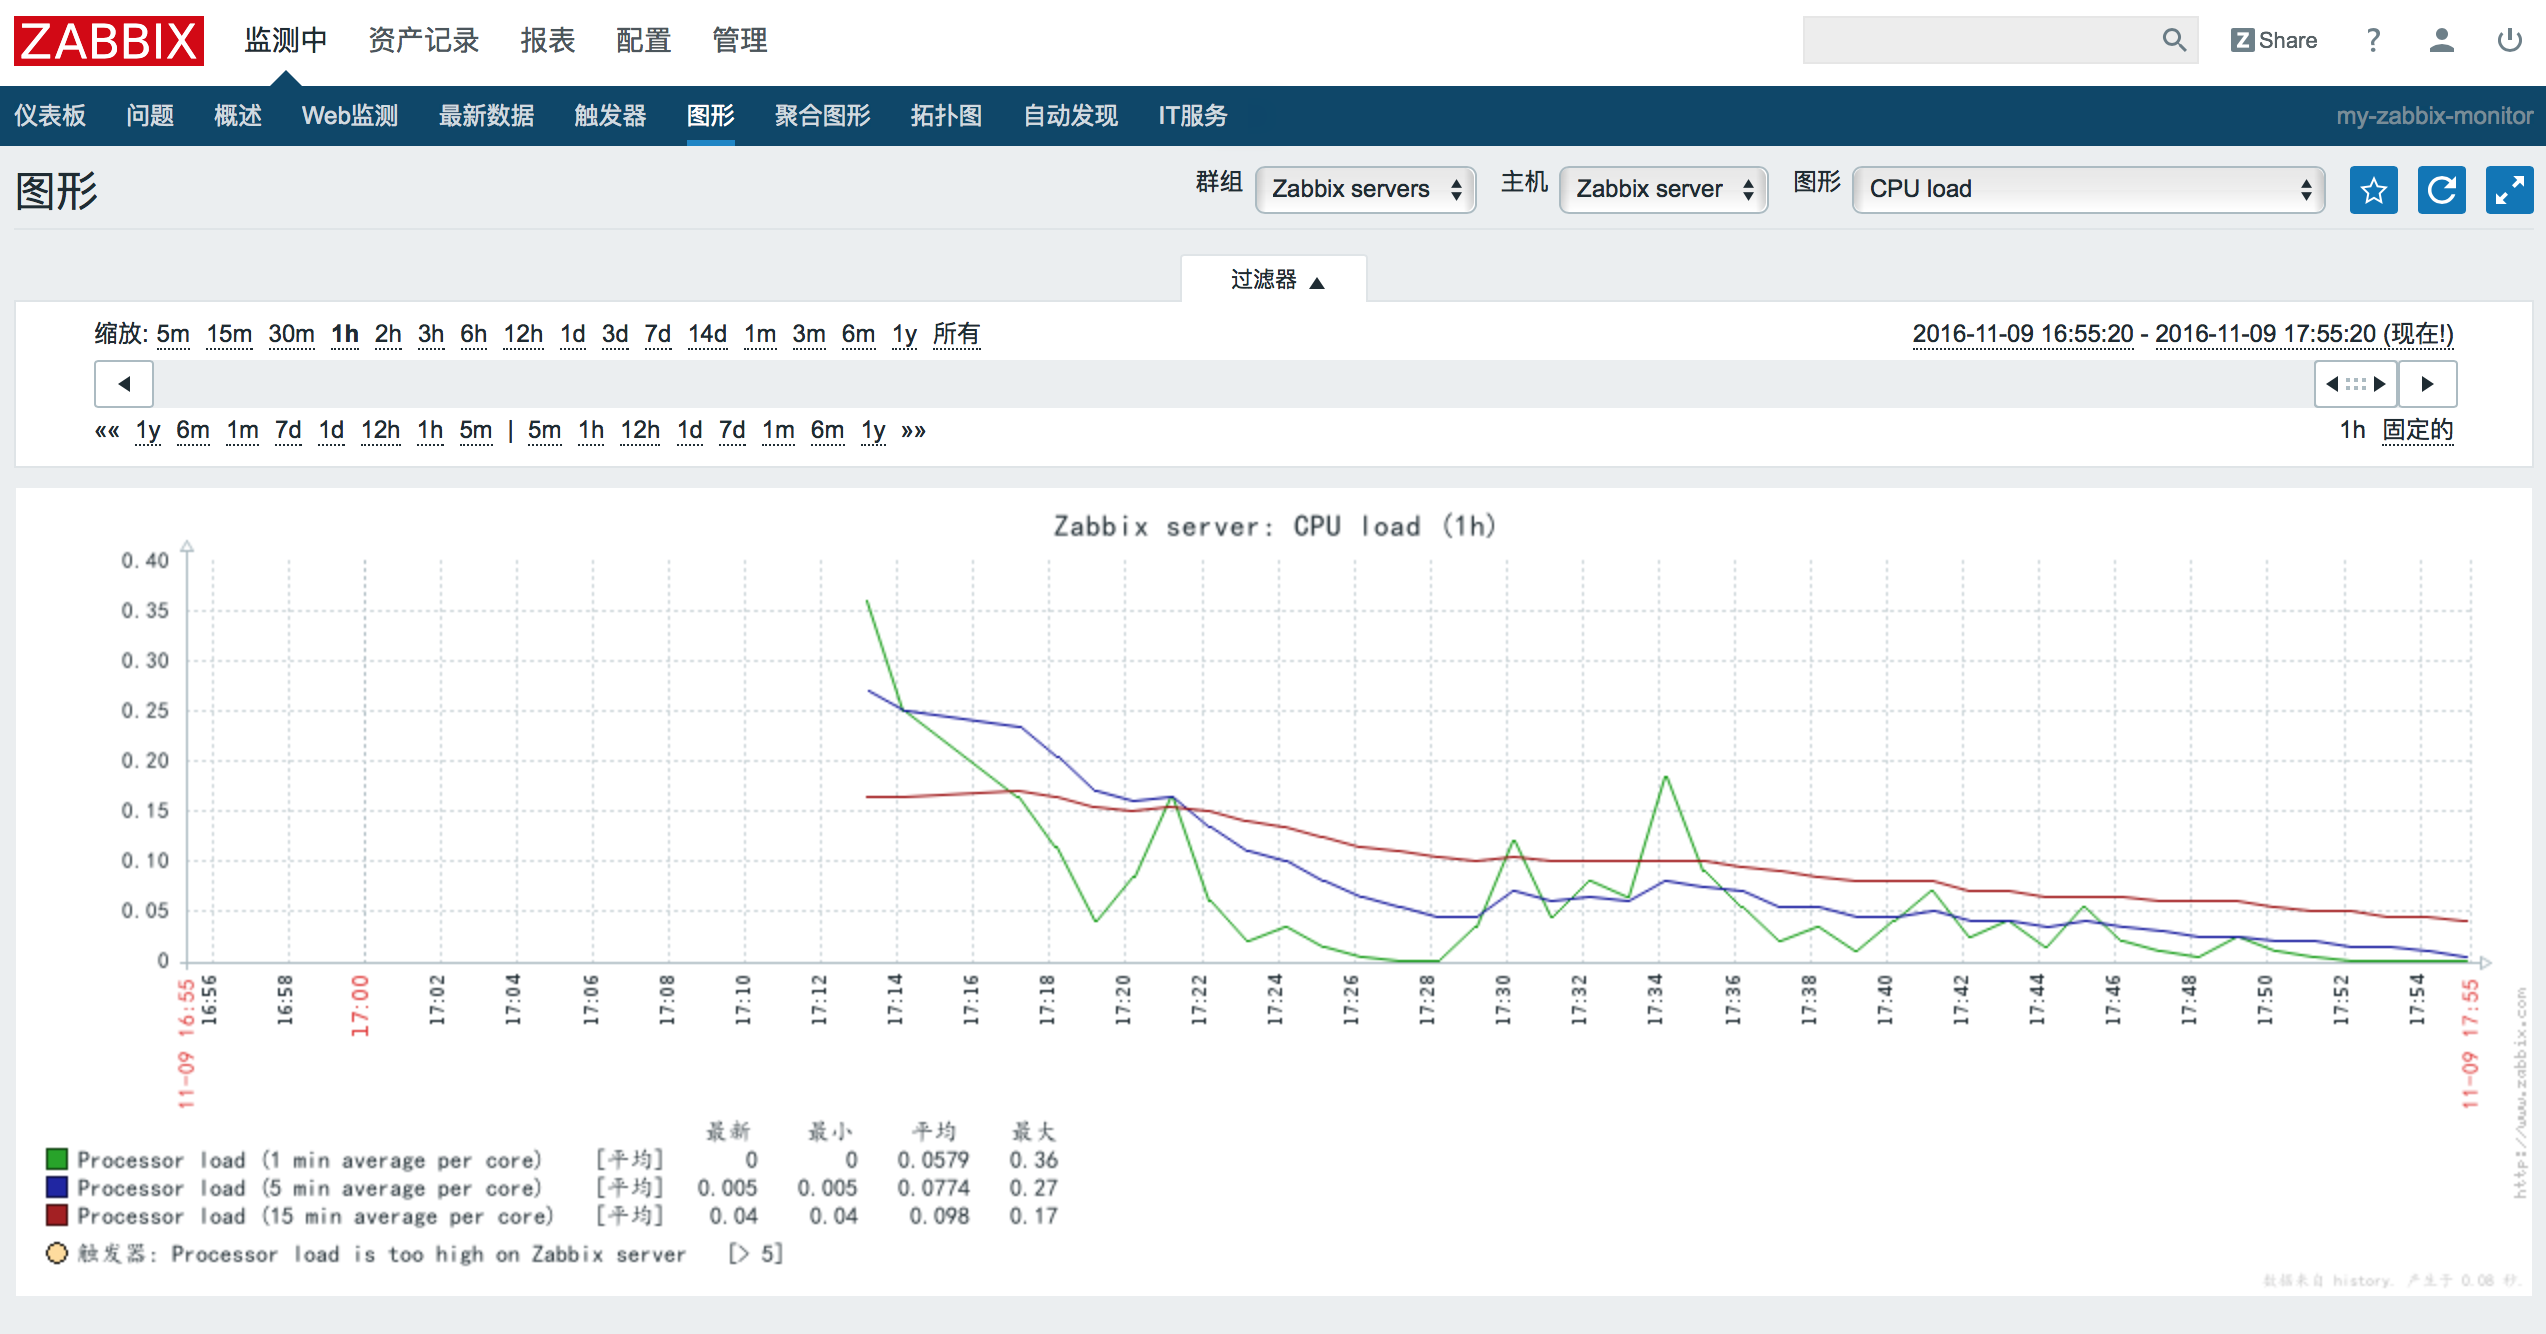Click the search magnifier icon

coord(2174,40)
